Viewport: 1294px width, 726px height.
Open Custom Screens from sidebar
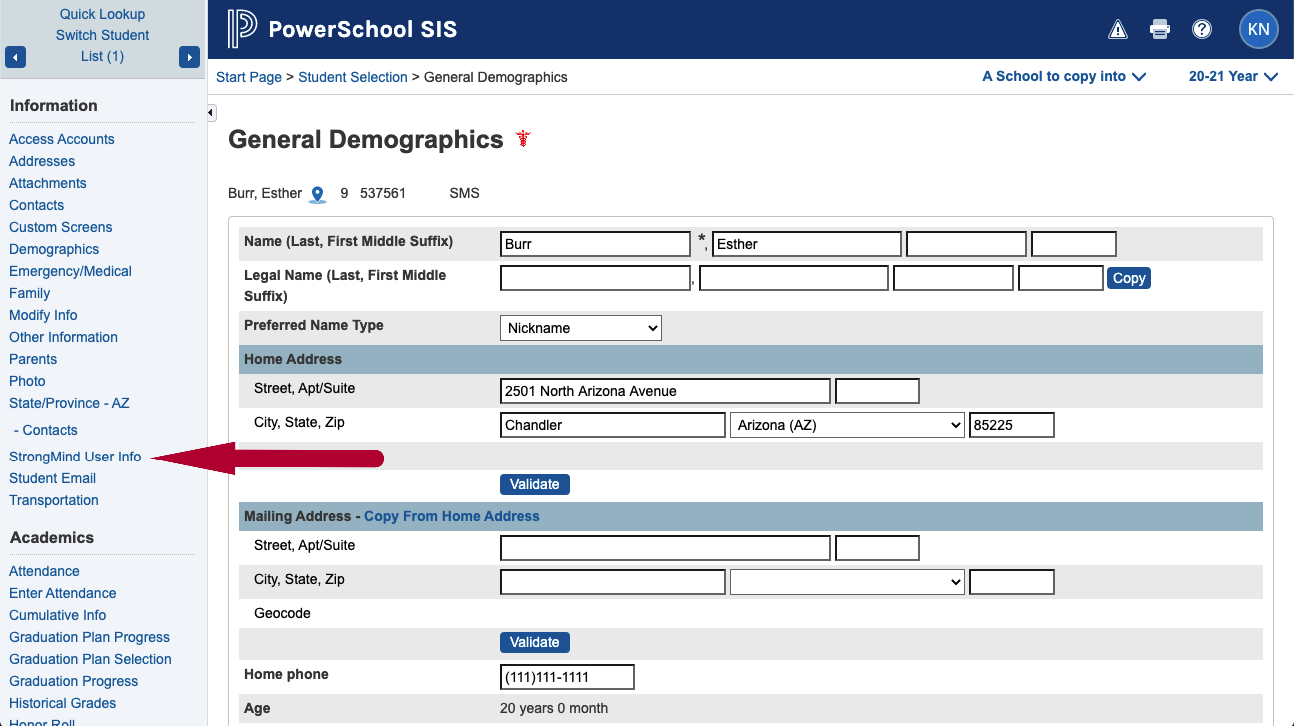(x=61, y=227)
